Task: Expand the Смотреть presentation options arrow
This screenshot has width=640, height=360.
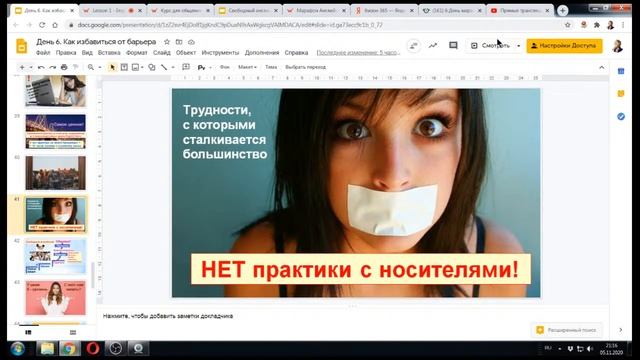Action: 518,46
